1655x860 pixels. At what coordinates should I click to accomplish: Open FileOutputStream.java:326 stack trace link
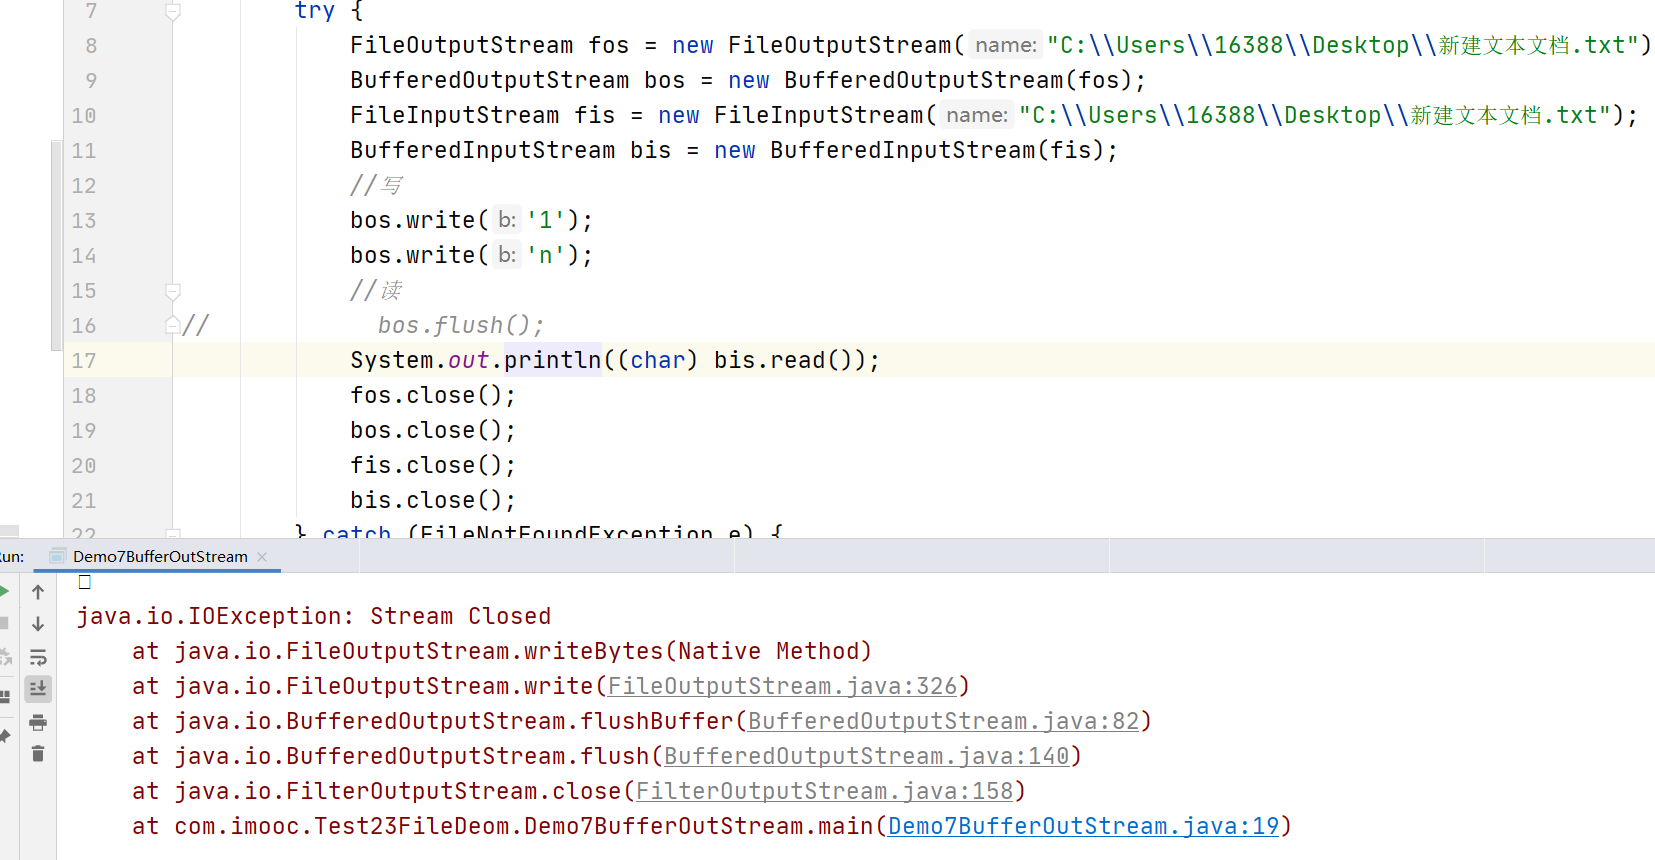point(782,686)
